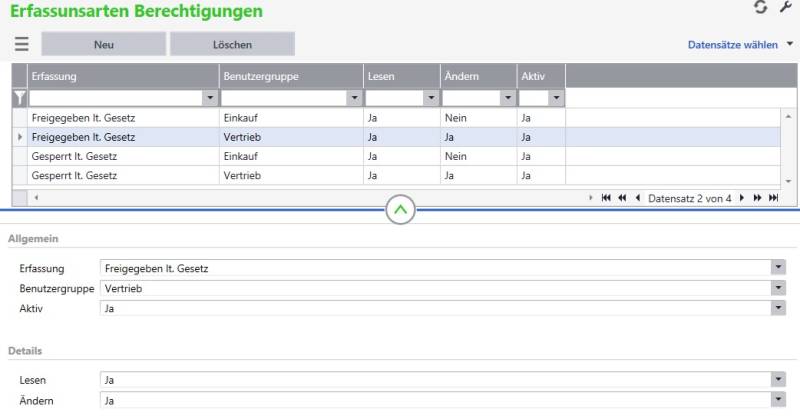Jump to first record in navigator
This screenshot has width=800, height=416.
tap(606, 198)
